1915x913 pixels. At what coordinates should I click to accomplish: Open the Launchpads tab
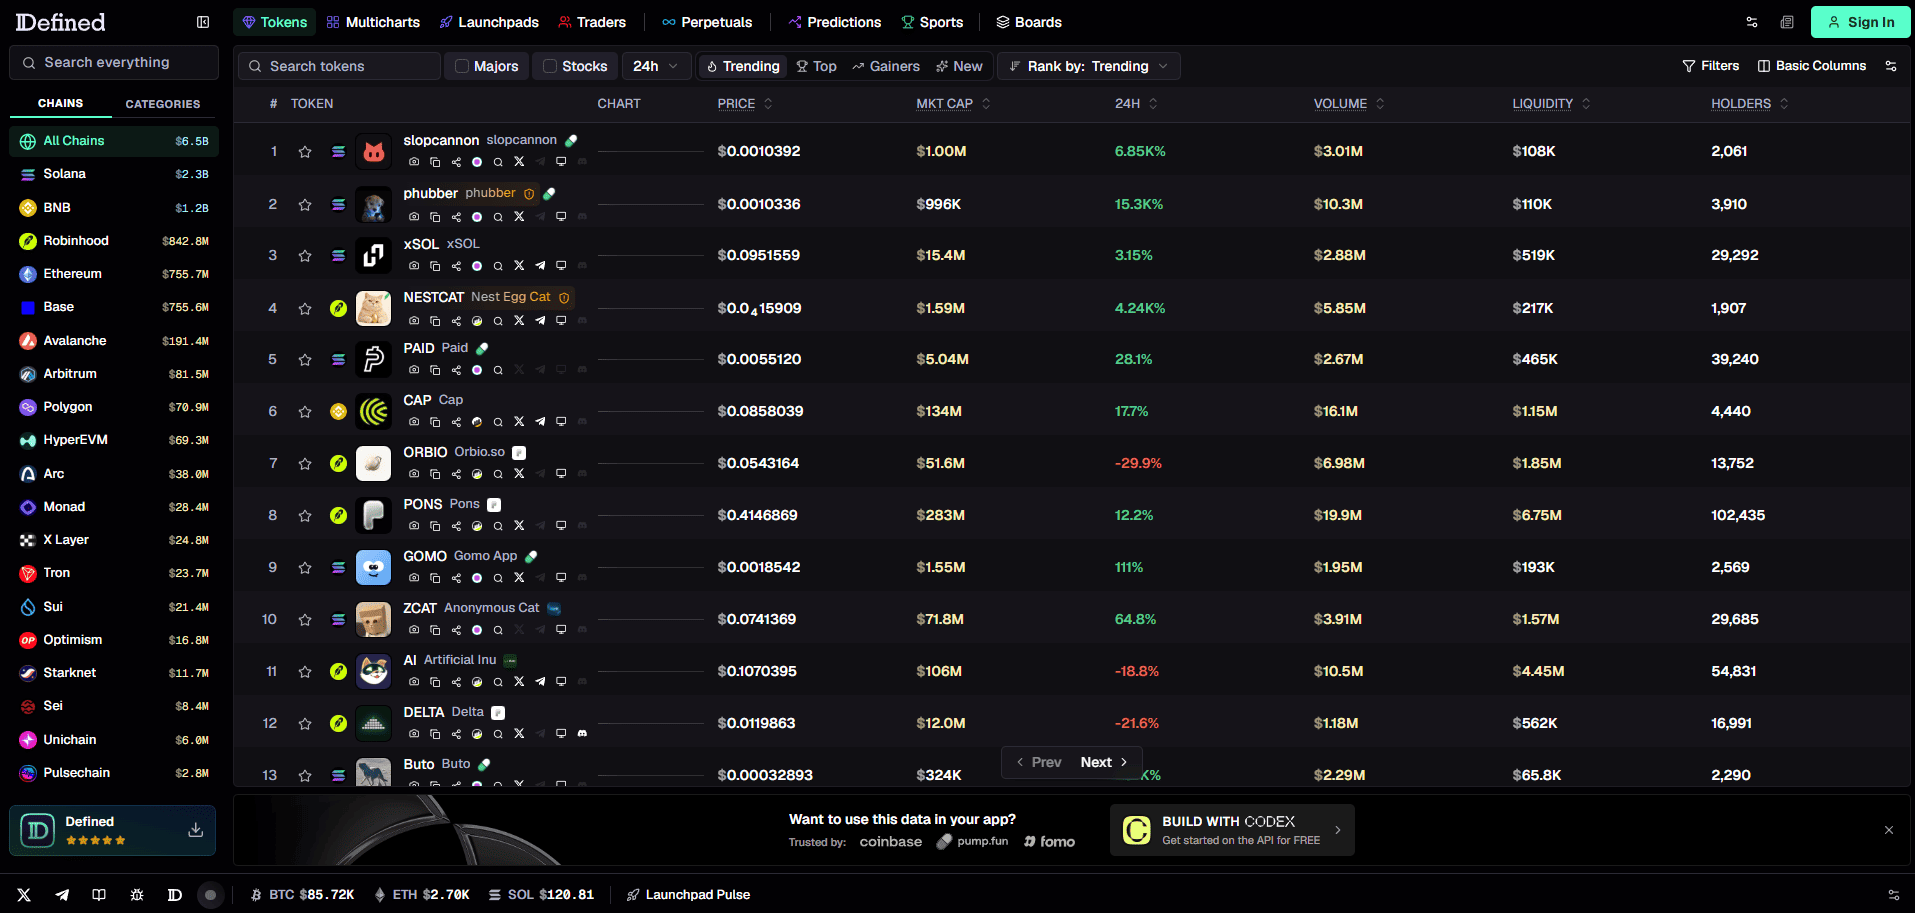(x=489, y=22)
